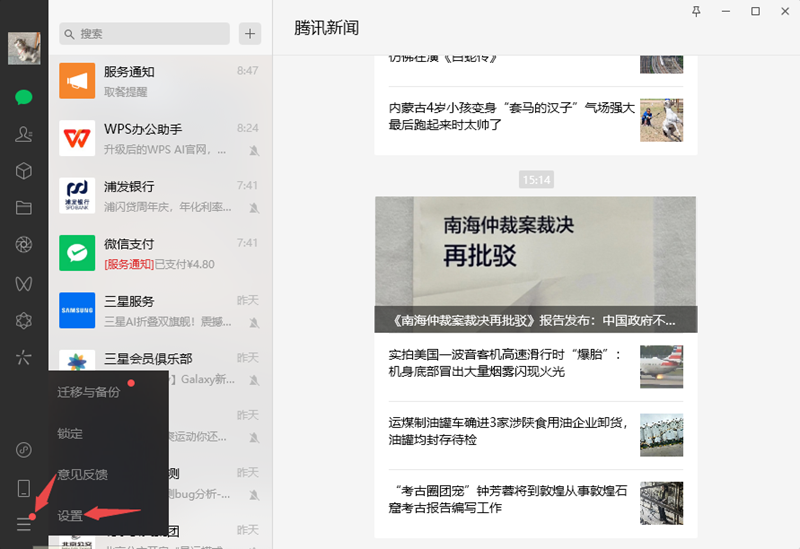This screenshot has height=549, width=800.
Task: Open the Moments shutter icon
Action: coord(24,245)
